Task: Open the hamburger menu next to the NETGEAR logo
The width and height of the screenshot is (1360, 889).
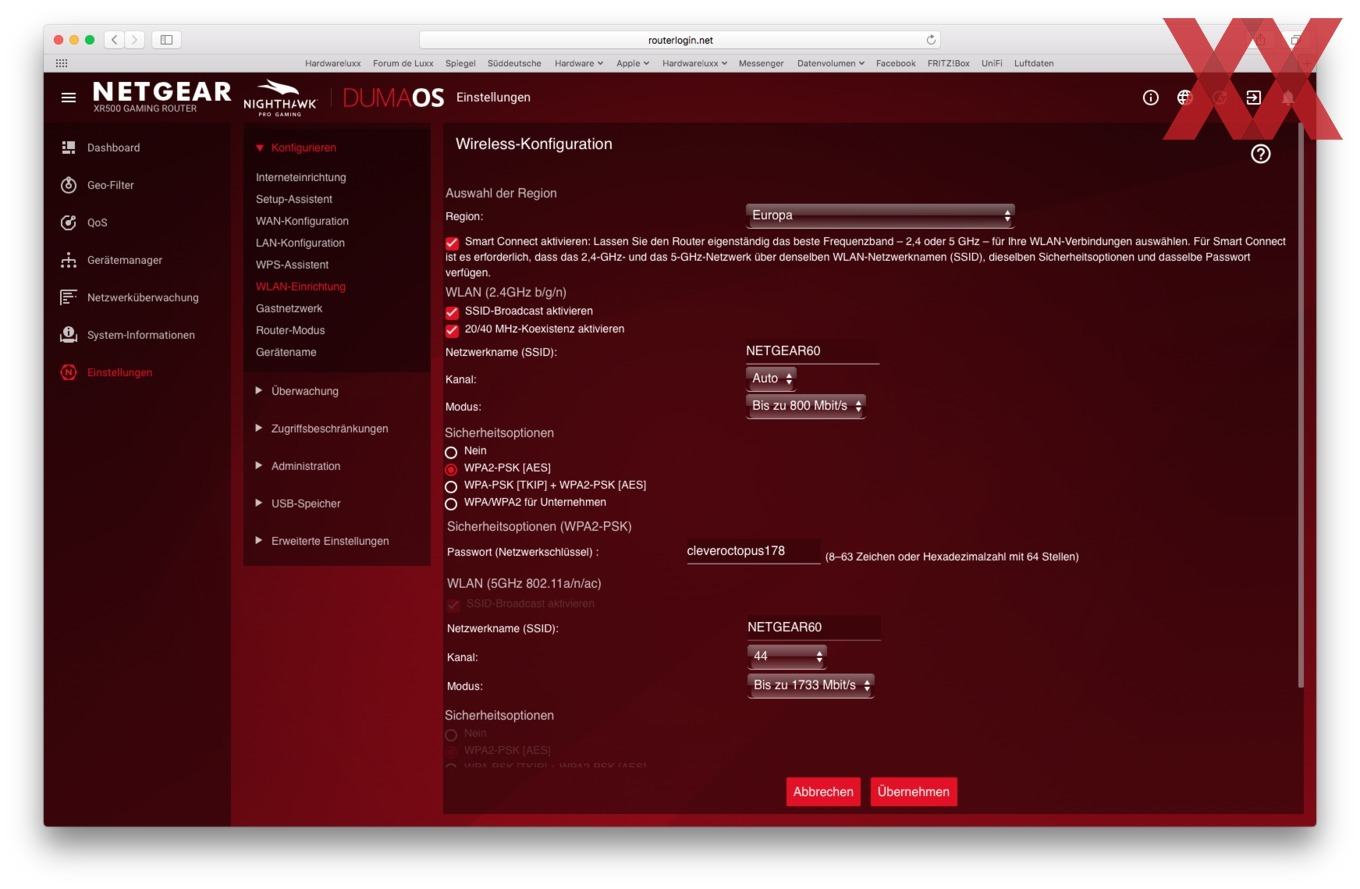Action: (68, 97)
